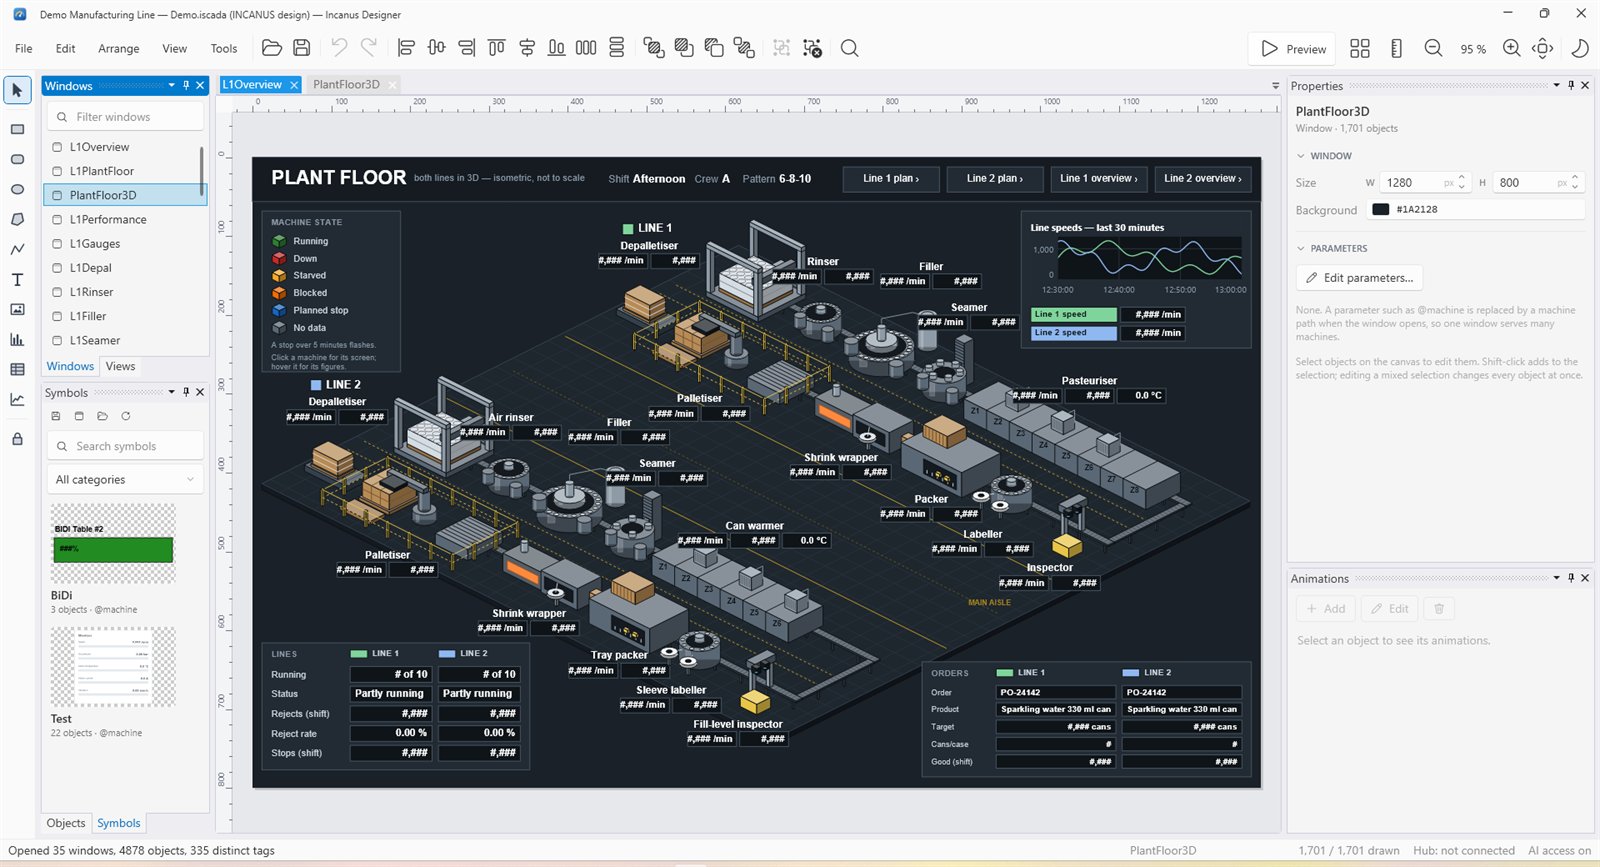Click Edit parameters button

click(x=1359, y=277)
